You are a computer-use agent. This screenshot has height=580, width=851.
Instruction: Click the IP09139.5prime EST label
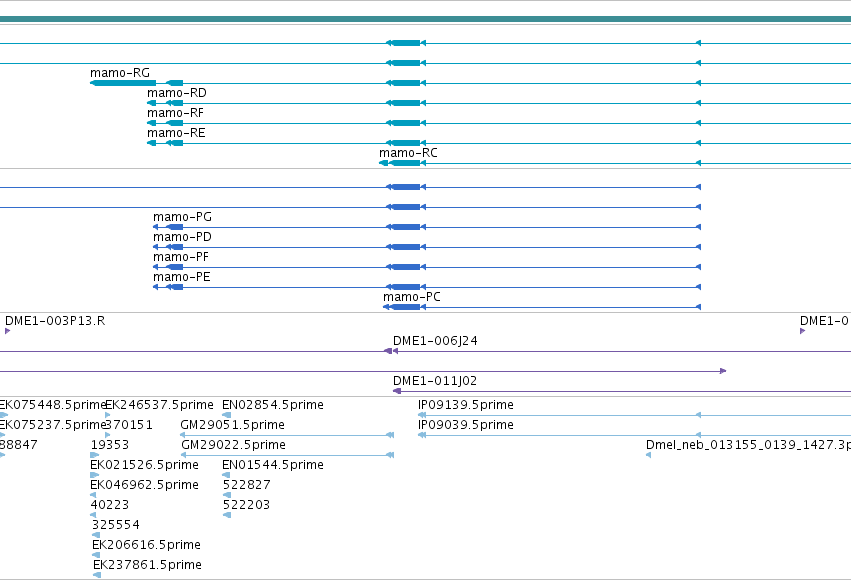coord(466,405)
